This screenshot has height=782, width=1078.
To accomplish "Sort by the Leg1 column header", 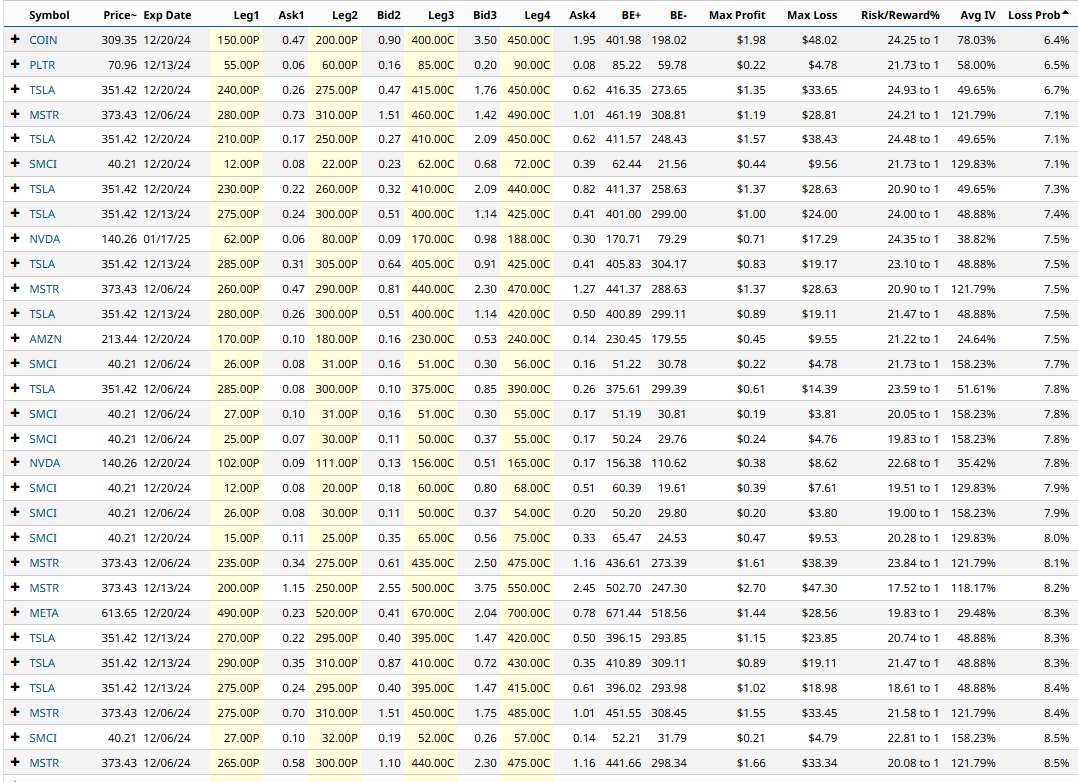I will pos(246,15).
